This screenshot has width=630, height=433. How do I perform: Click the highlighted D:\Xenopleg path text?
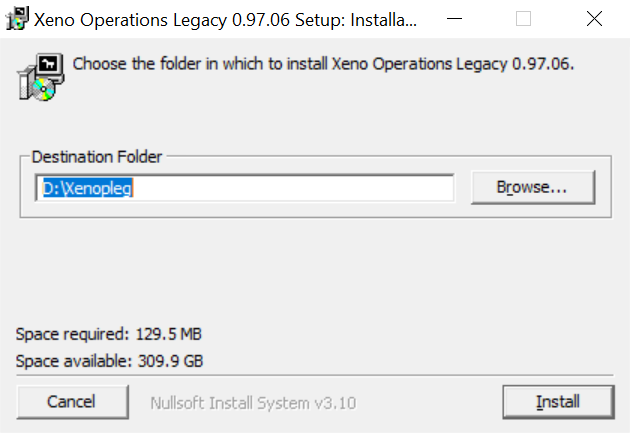point(88,188)
